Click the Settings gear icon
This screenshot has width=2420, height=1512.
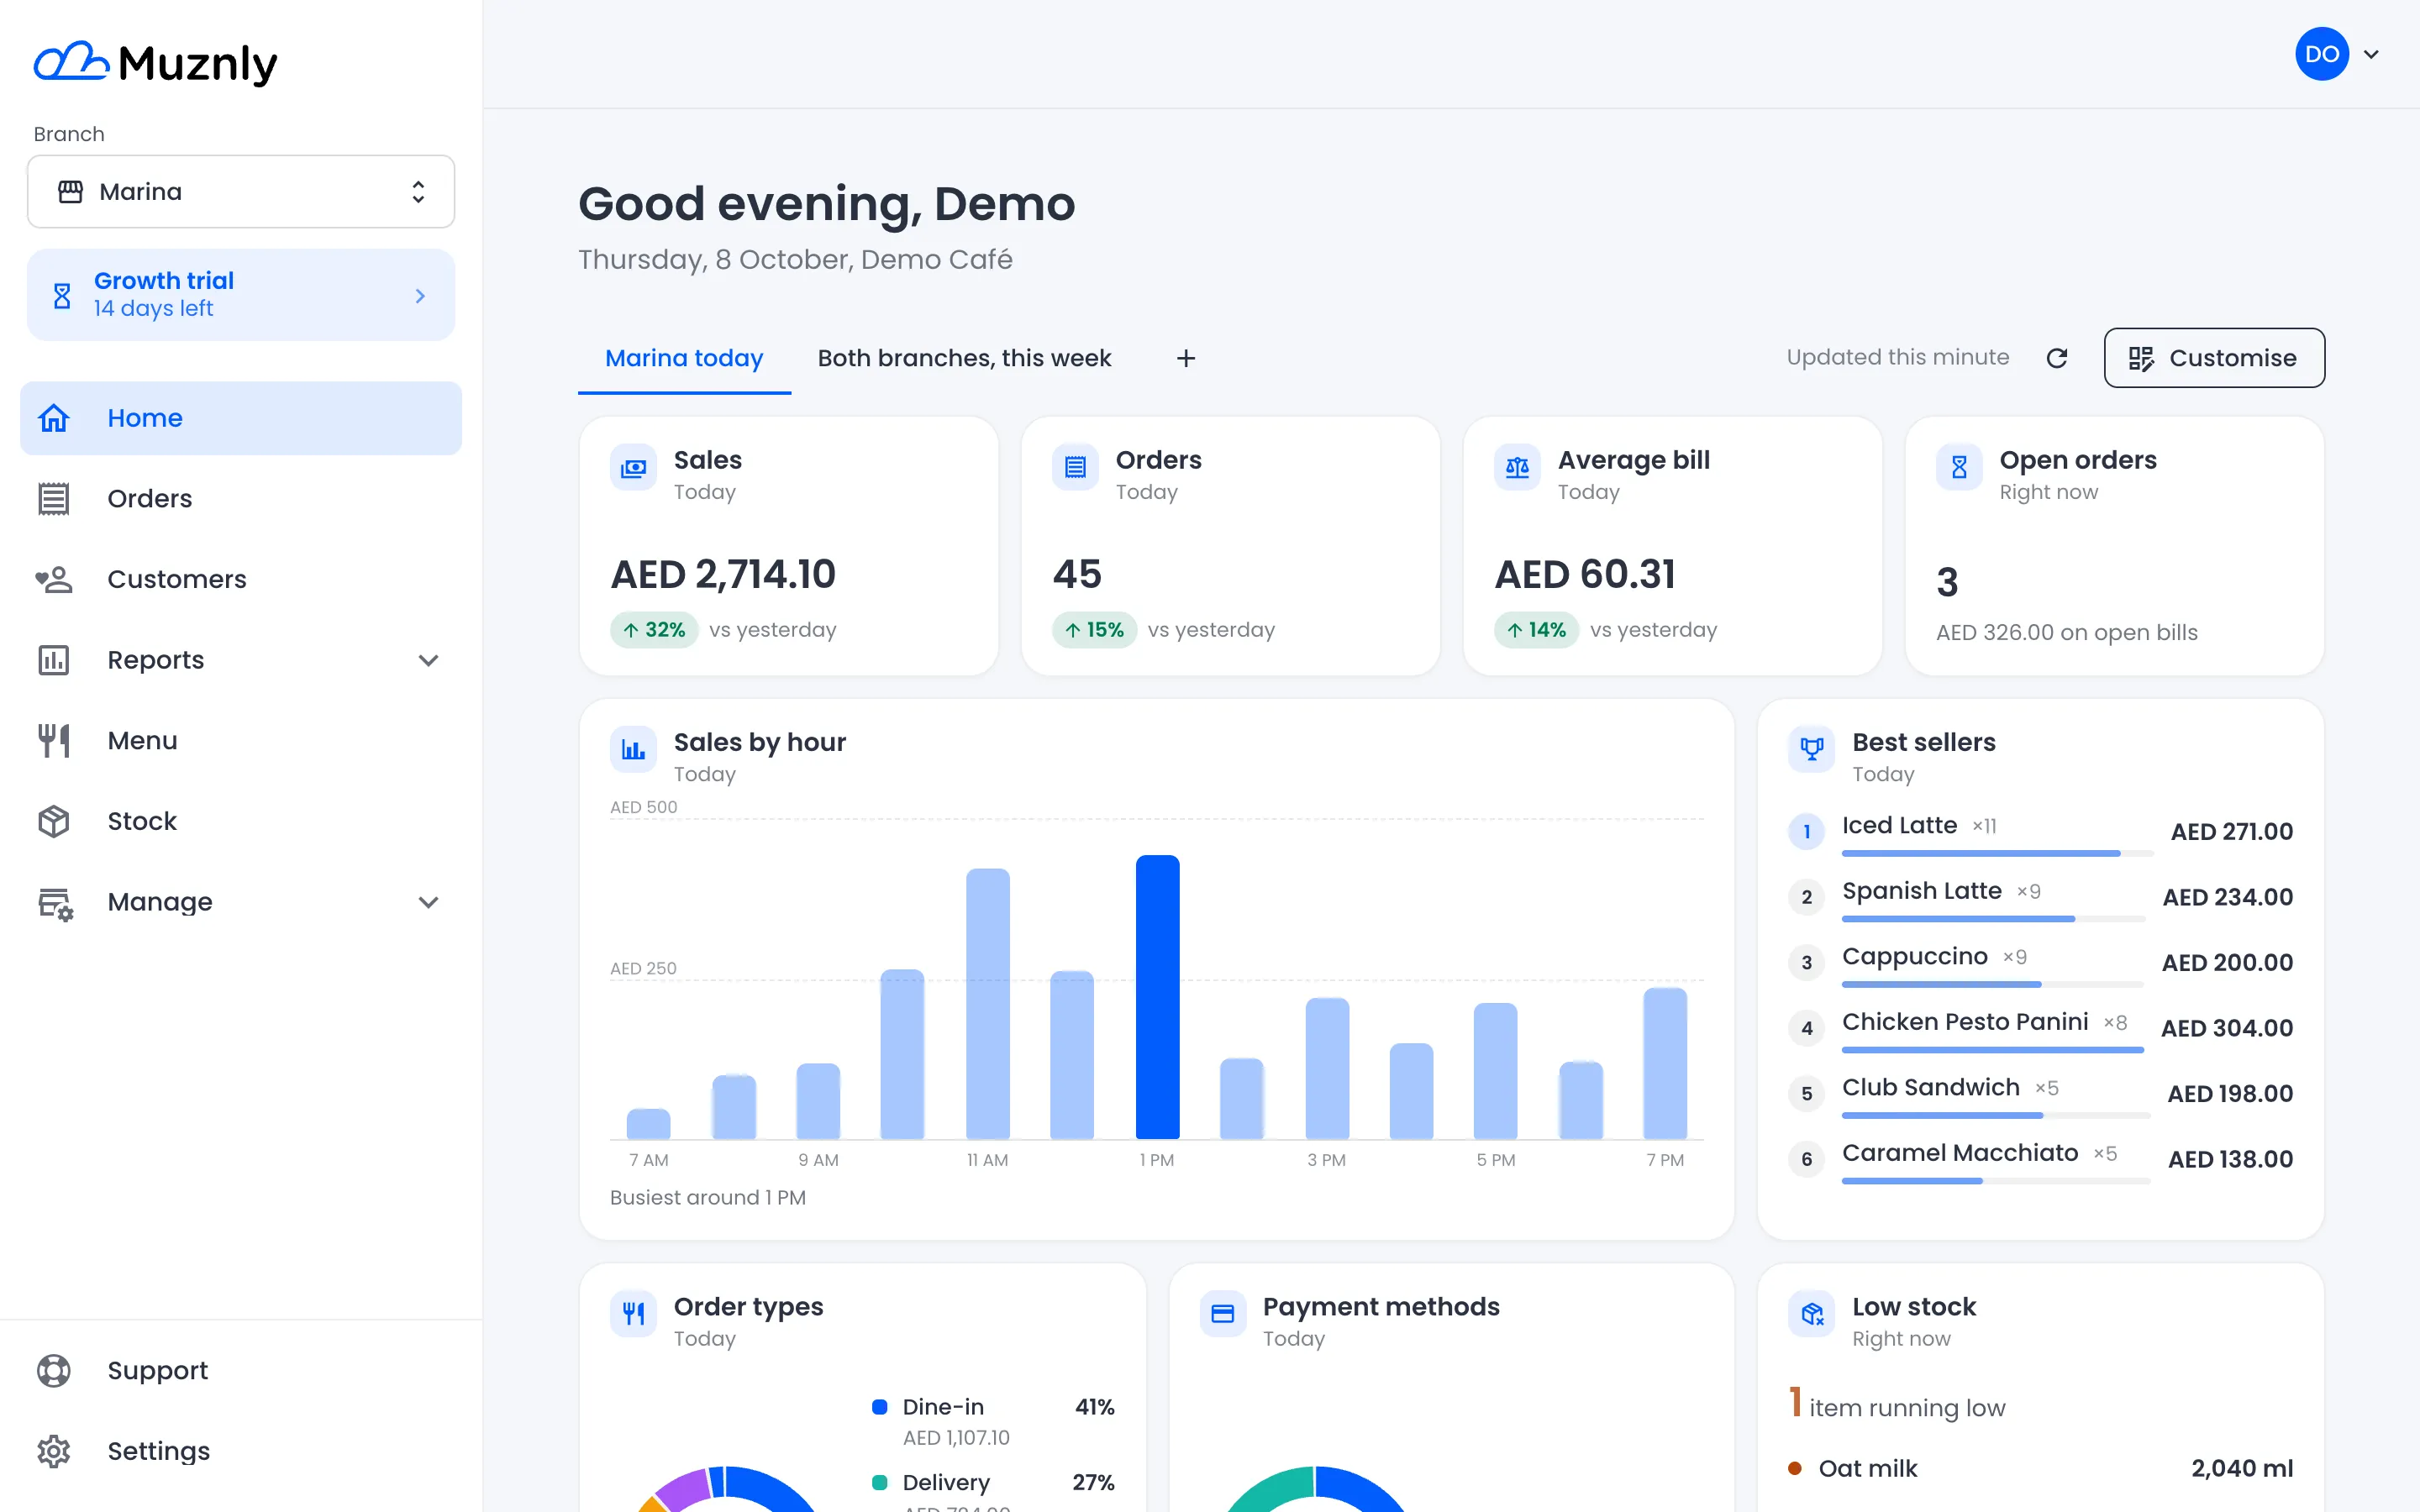[x=54, y=1451]
